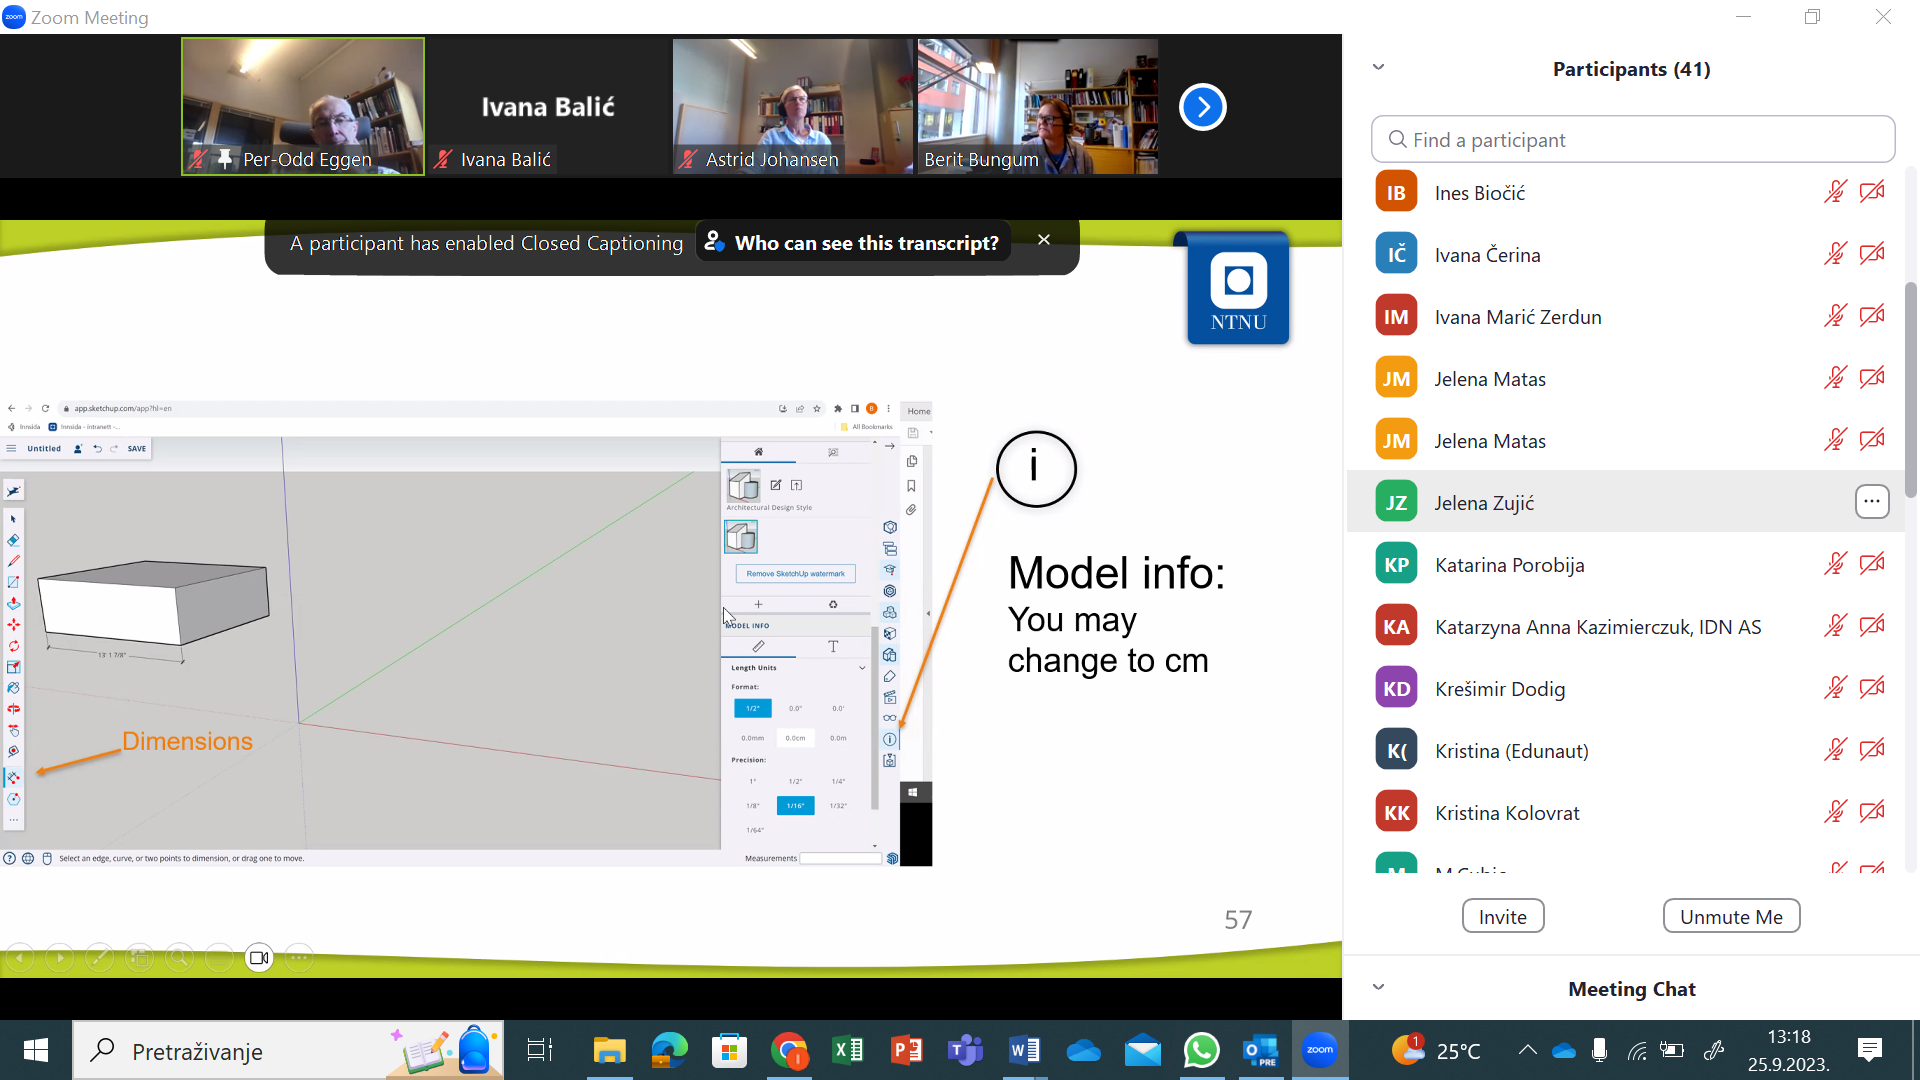This screenshot has width=1920, height=1080.
Task: Open Task View from the taskbar
Action: [539, 1050]
